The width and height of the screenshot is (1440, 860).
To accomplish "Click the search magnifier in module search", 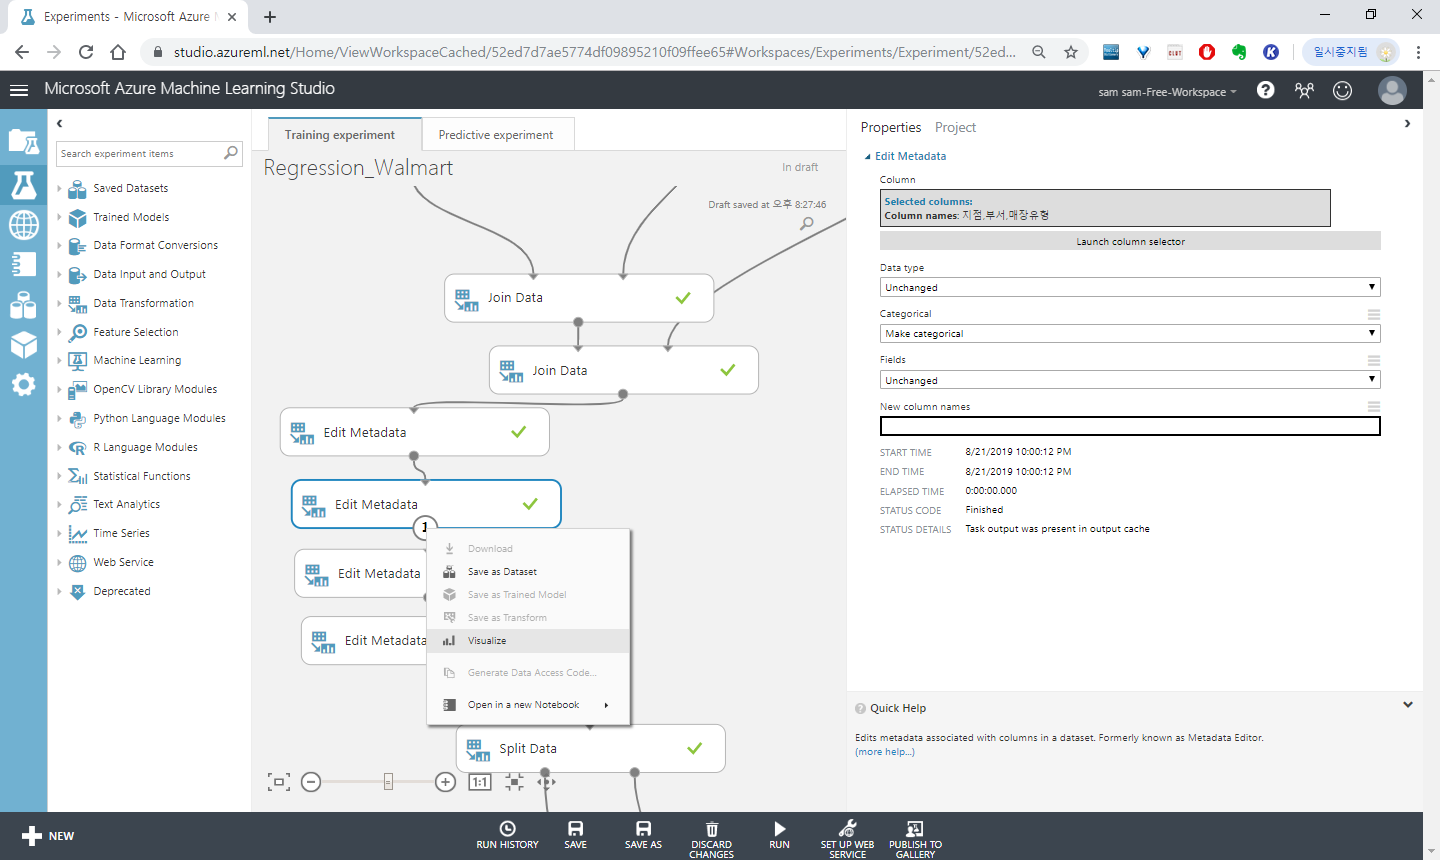I will click(231, 153).
